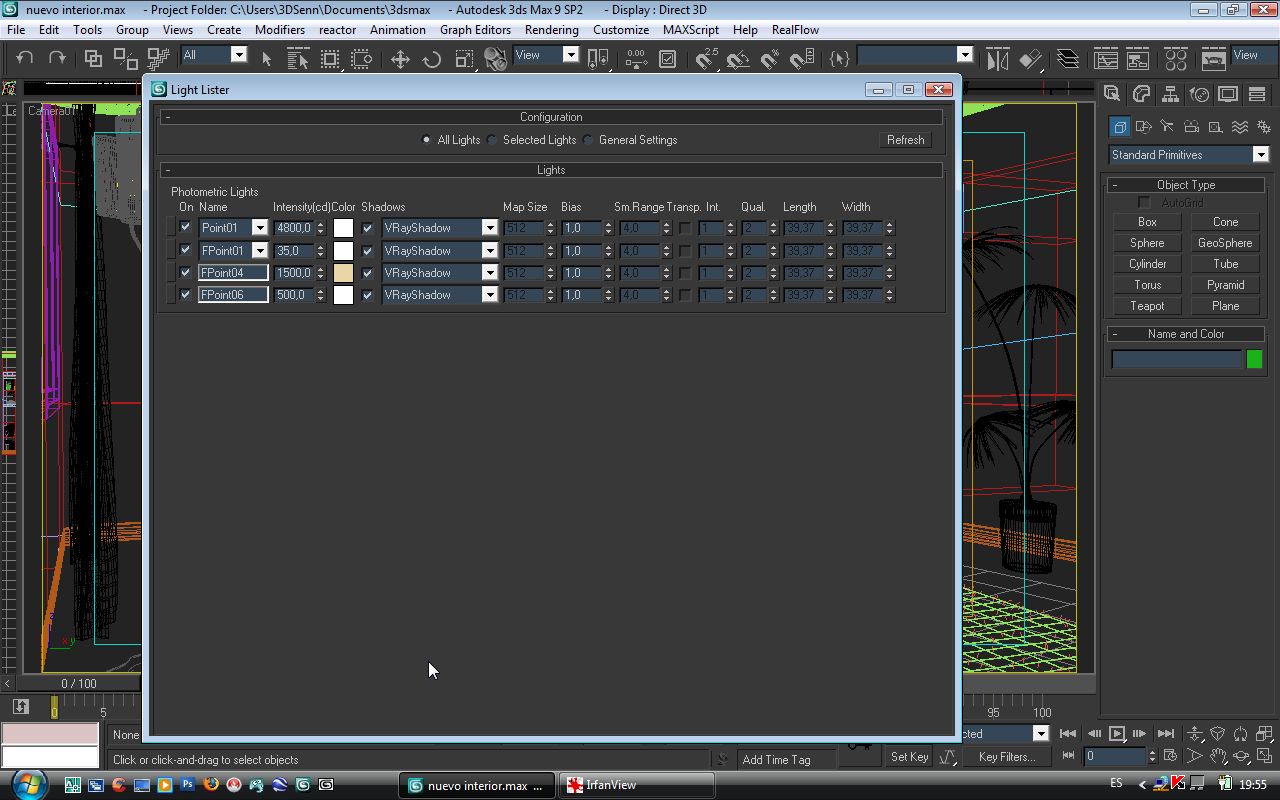This screenshot has width=1280, height=800.
Task: Open the shadow type dropdown for FPoint04
Action: click(x=490, y=272)
